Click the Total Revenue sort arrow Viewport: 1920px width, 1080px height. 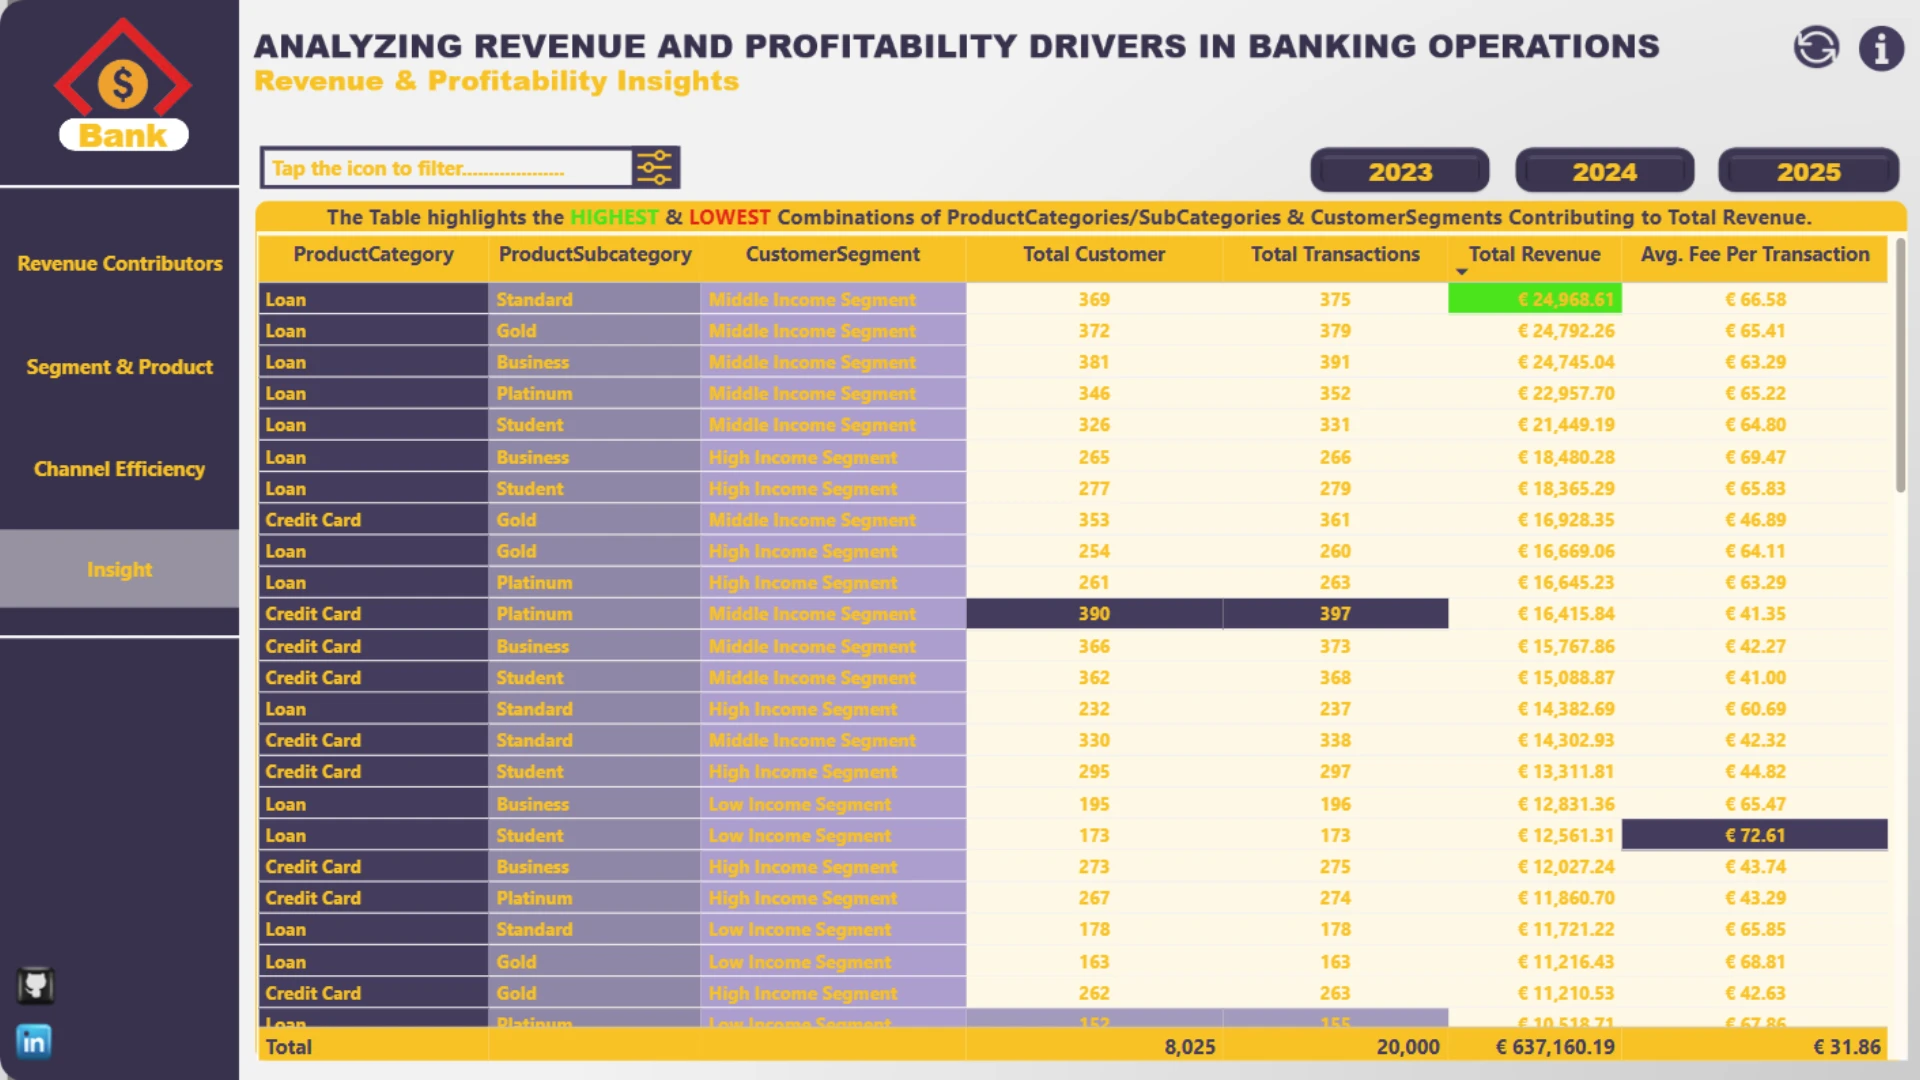point(1461,272)
